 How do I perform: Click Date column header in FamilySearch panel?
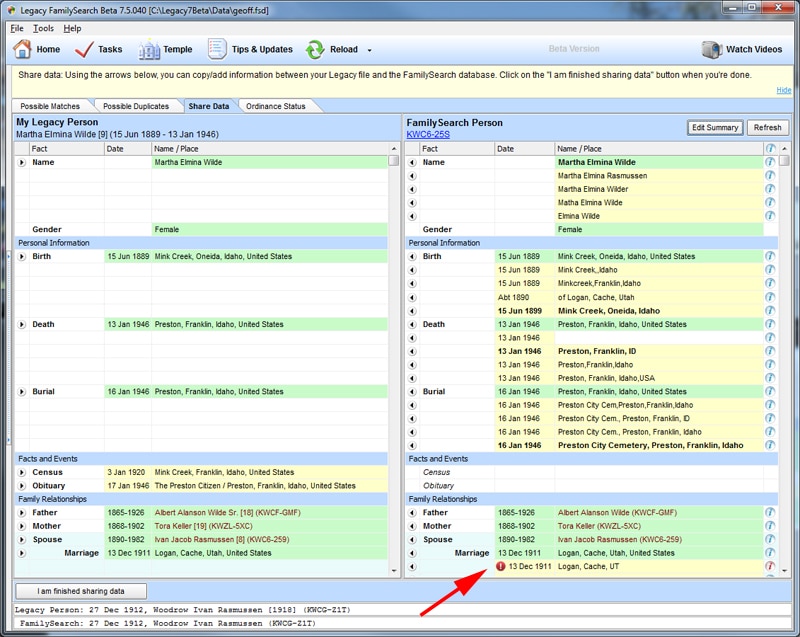click(x=524, y=149)
